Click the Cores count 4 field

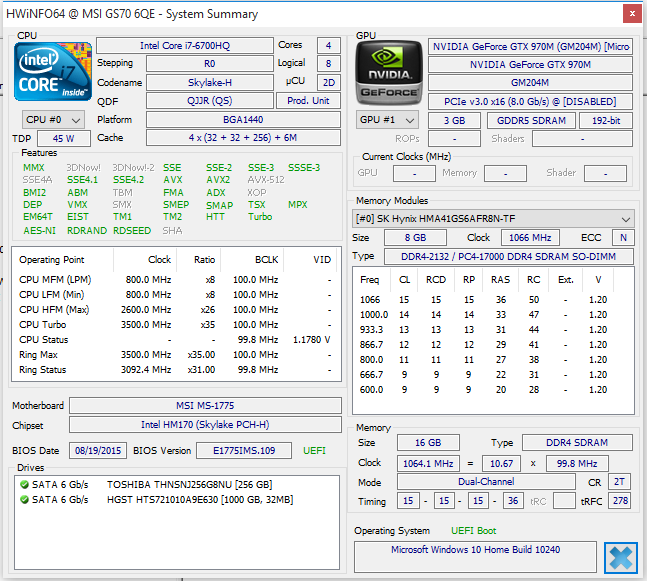328,45
